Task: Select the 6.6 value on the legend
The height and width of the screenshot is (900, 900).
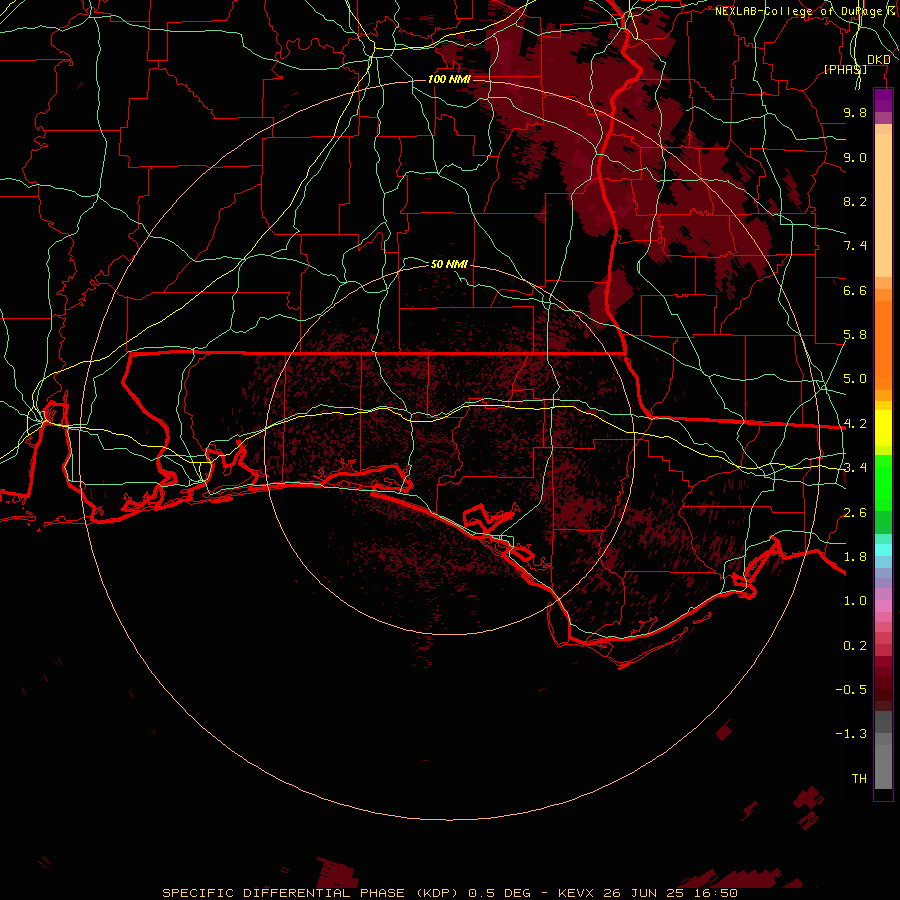Action: click(x=855, y=290)
